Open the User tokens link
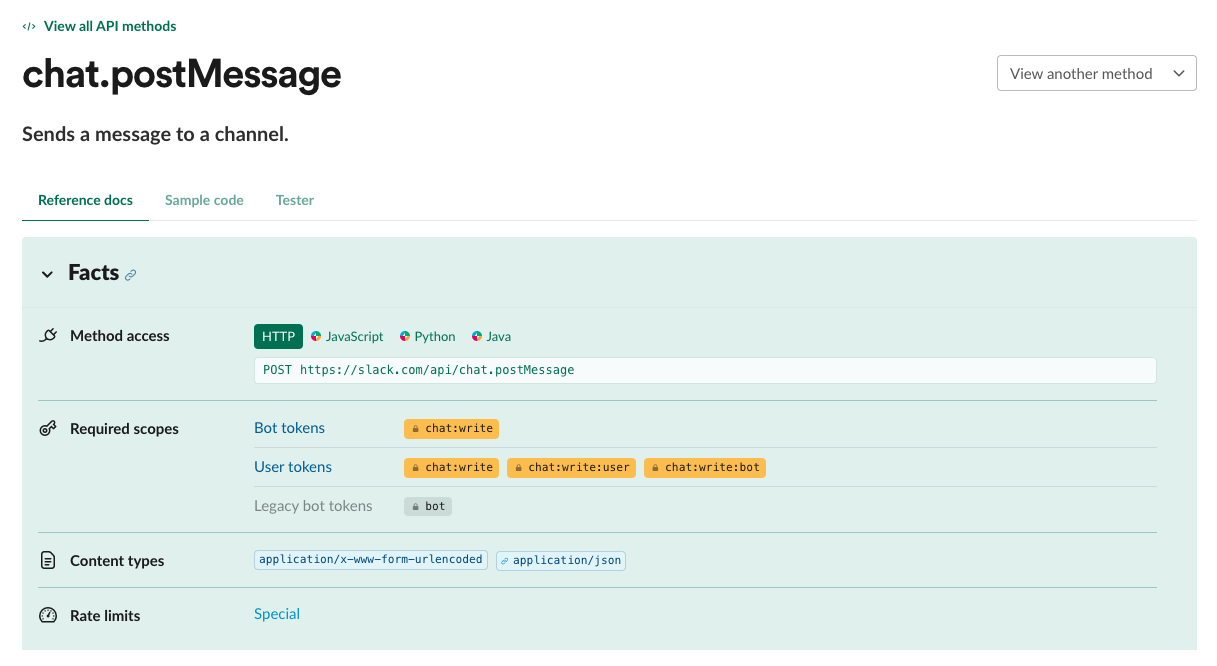 (293, 467)
